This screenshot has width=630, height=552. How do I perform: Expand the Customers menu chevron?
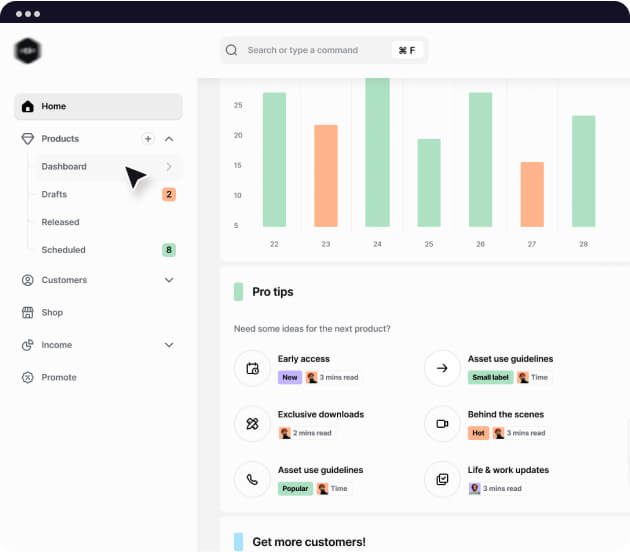[x=169, y=280]
